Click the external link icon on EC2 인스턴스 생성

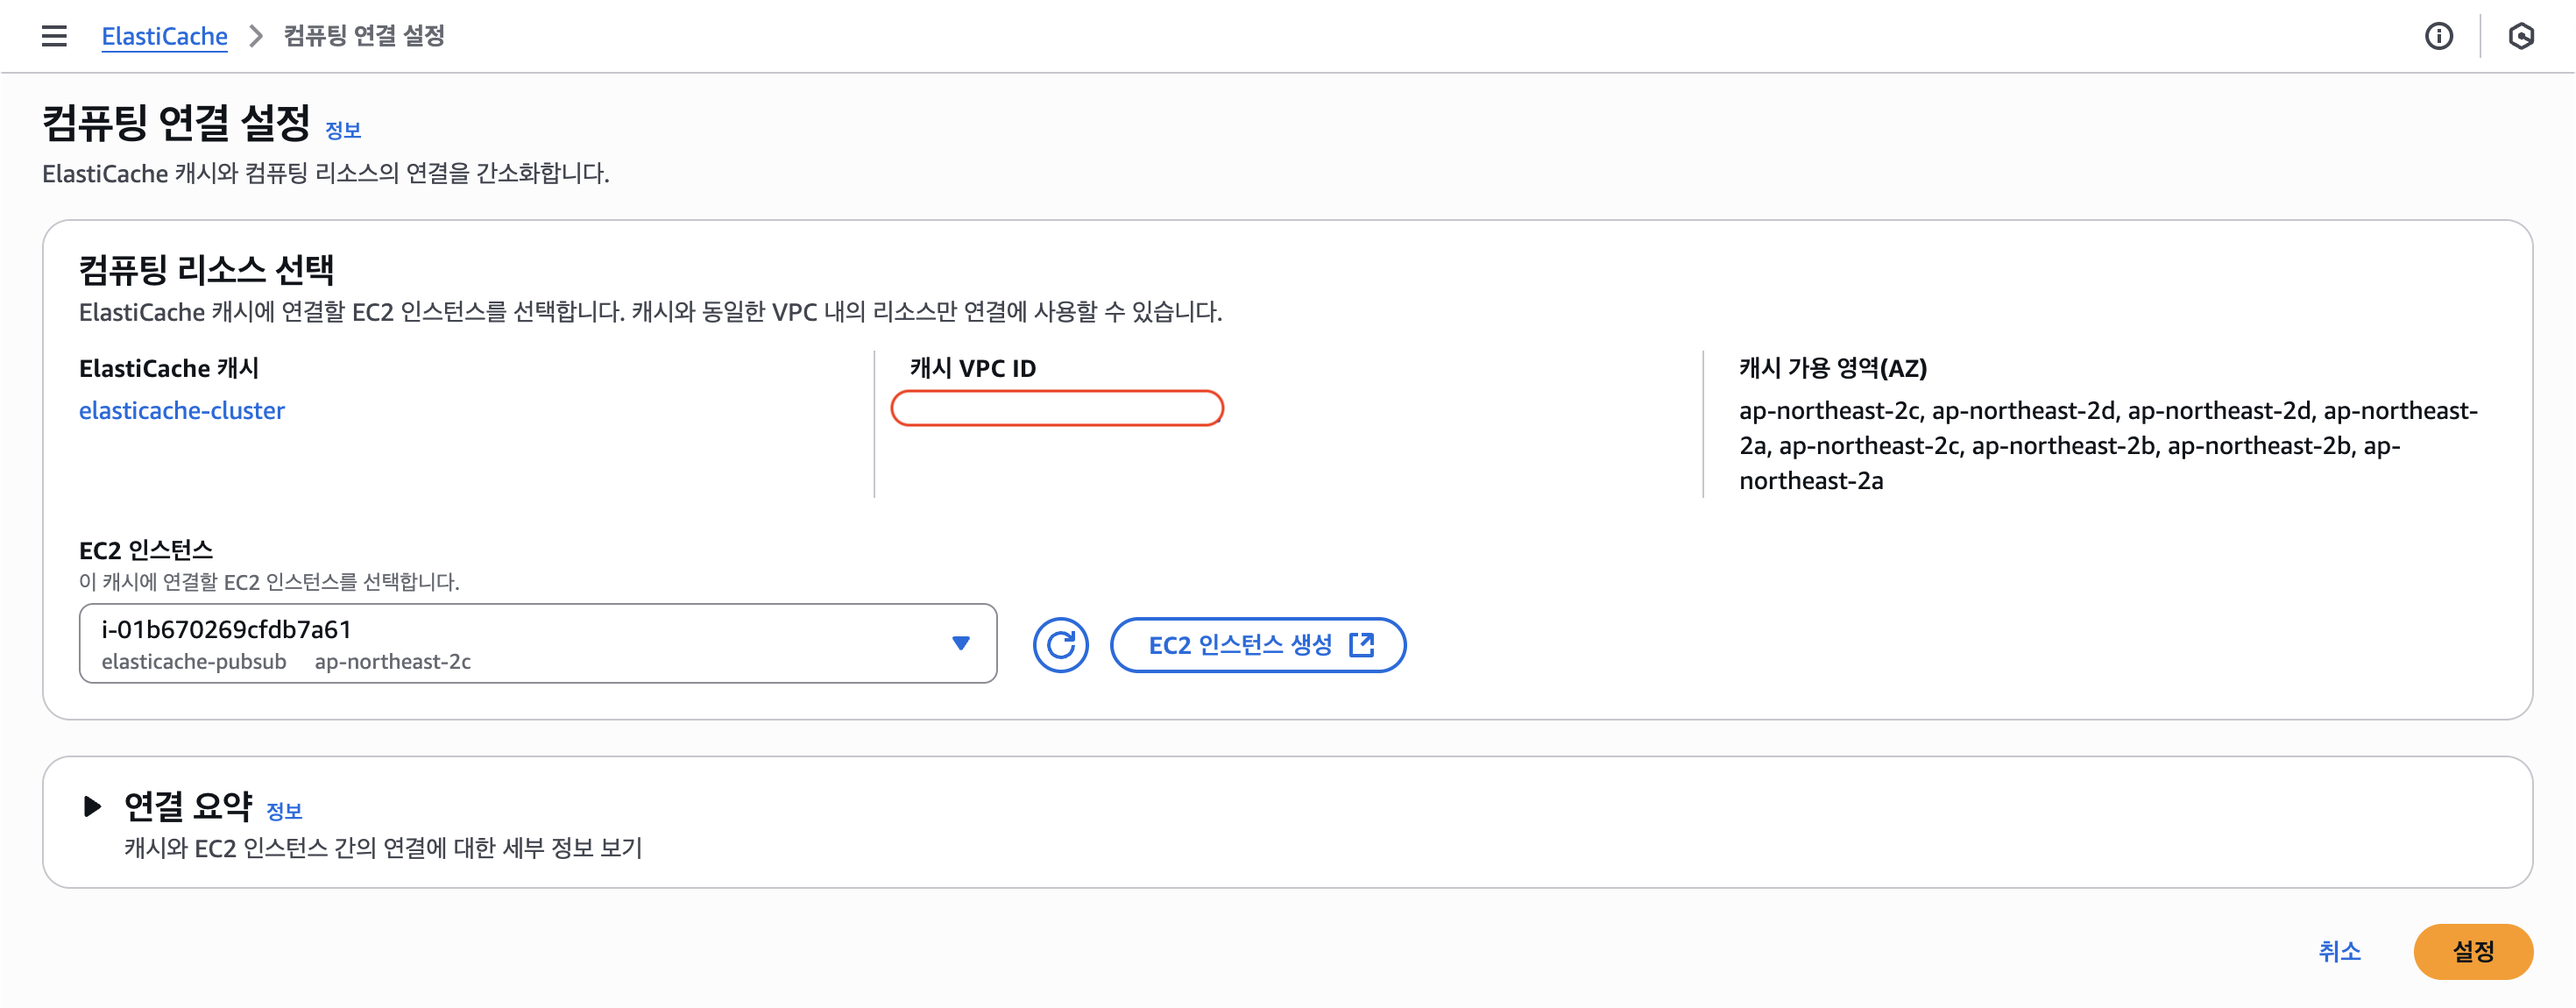[1362, 645]
